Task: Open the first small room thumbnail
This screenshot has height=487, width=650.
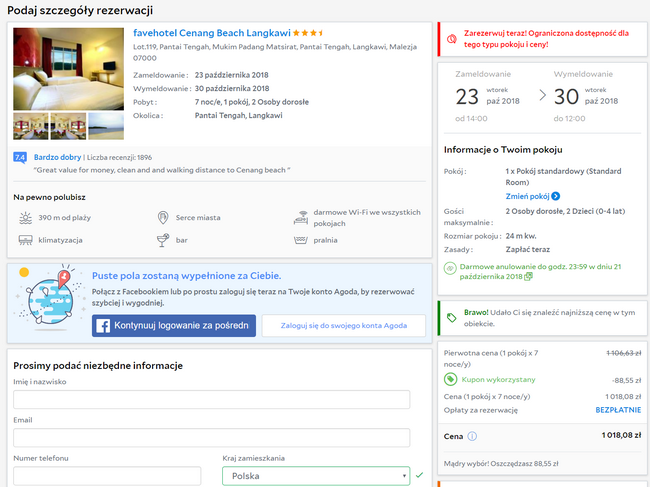Action: tap(31, 126)
